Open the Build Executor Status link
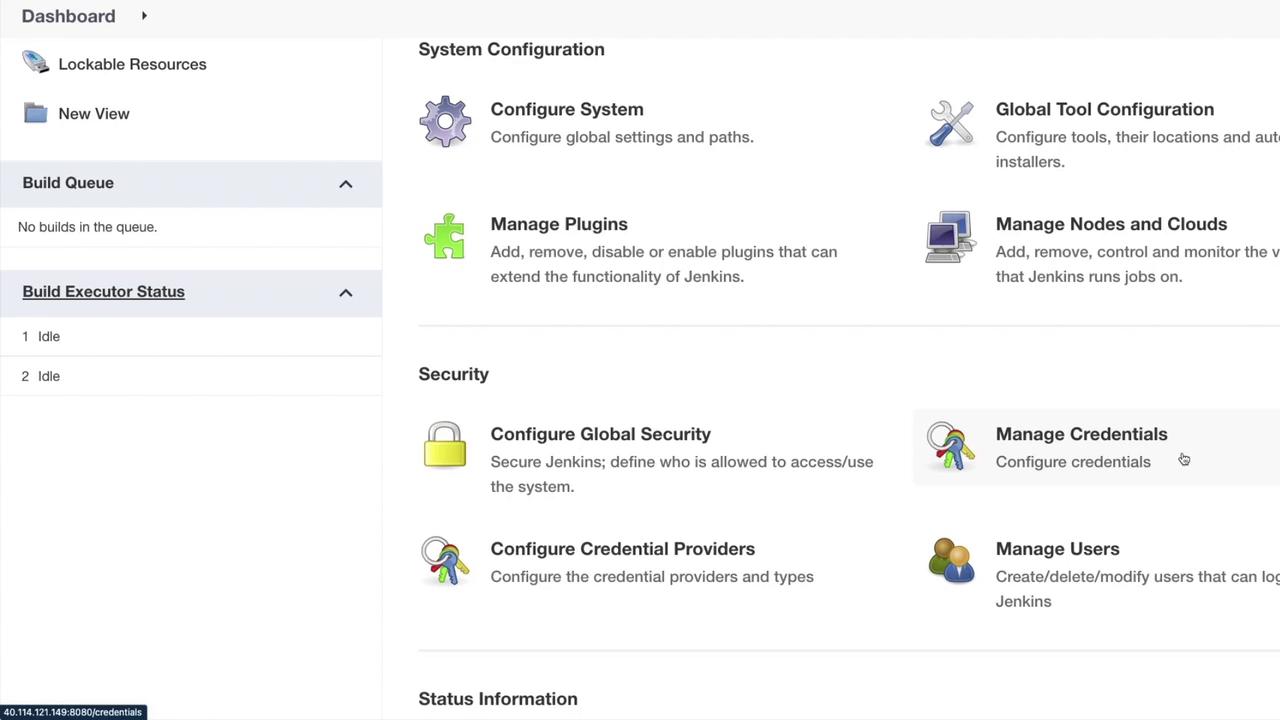 click(103, 292)
